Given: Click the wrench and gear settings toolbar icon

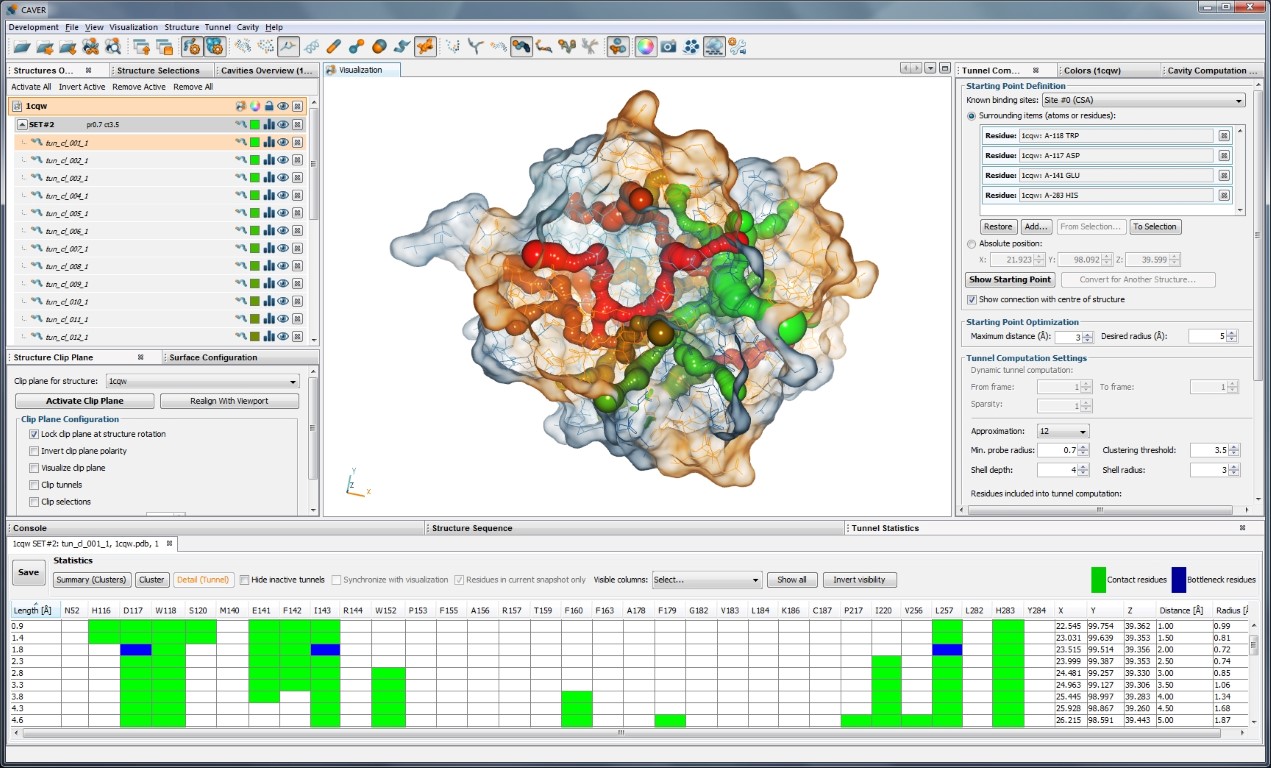Looking at the screenshot, I should tap(737, 46).
